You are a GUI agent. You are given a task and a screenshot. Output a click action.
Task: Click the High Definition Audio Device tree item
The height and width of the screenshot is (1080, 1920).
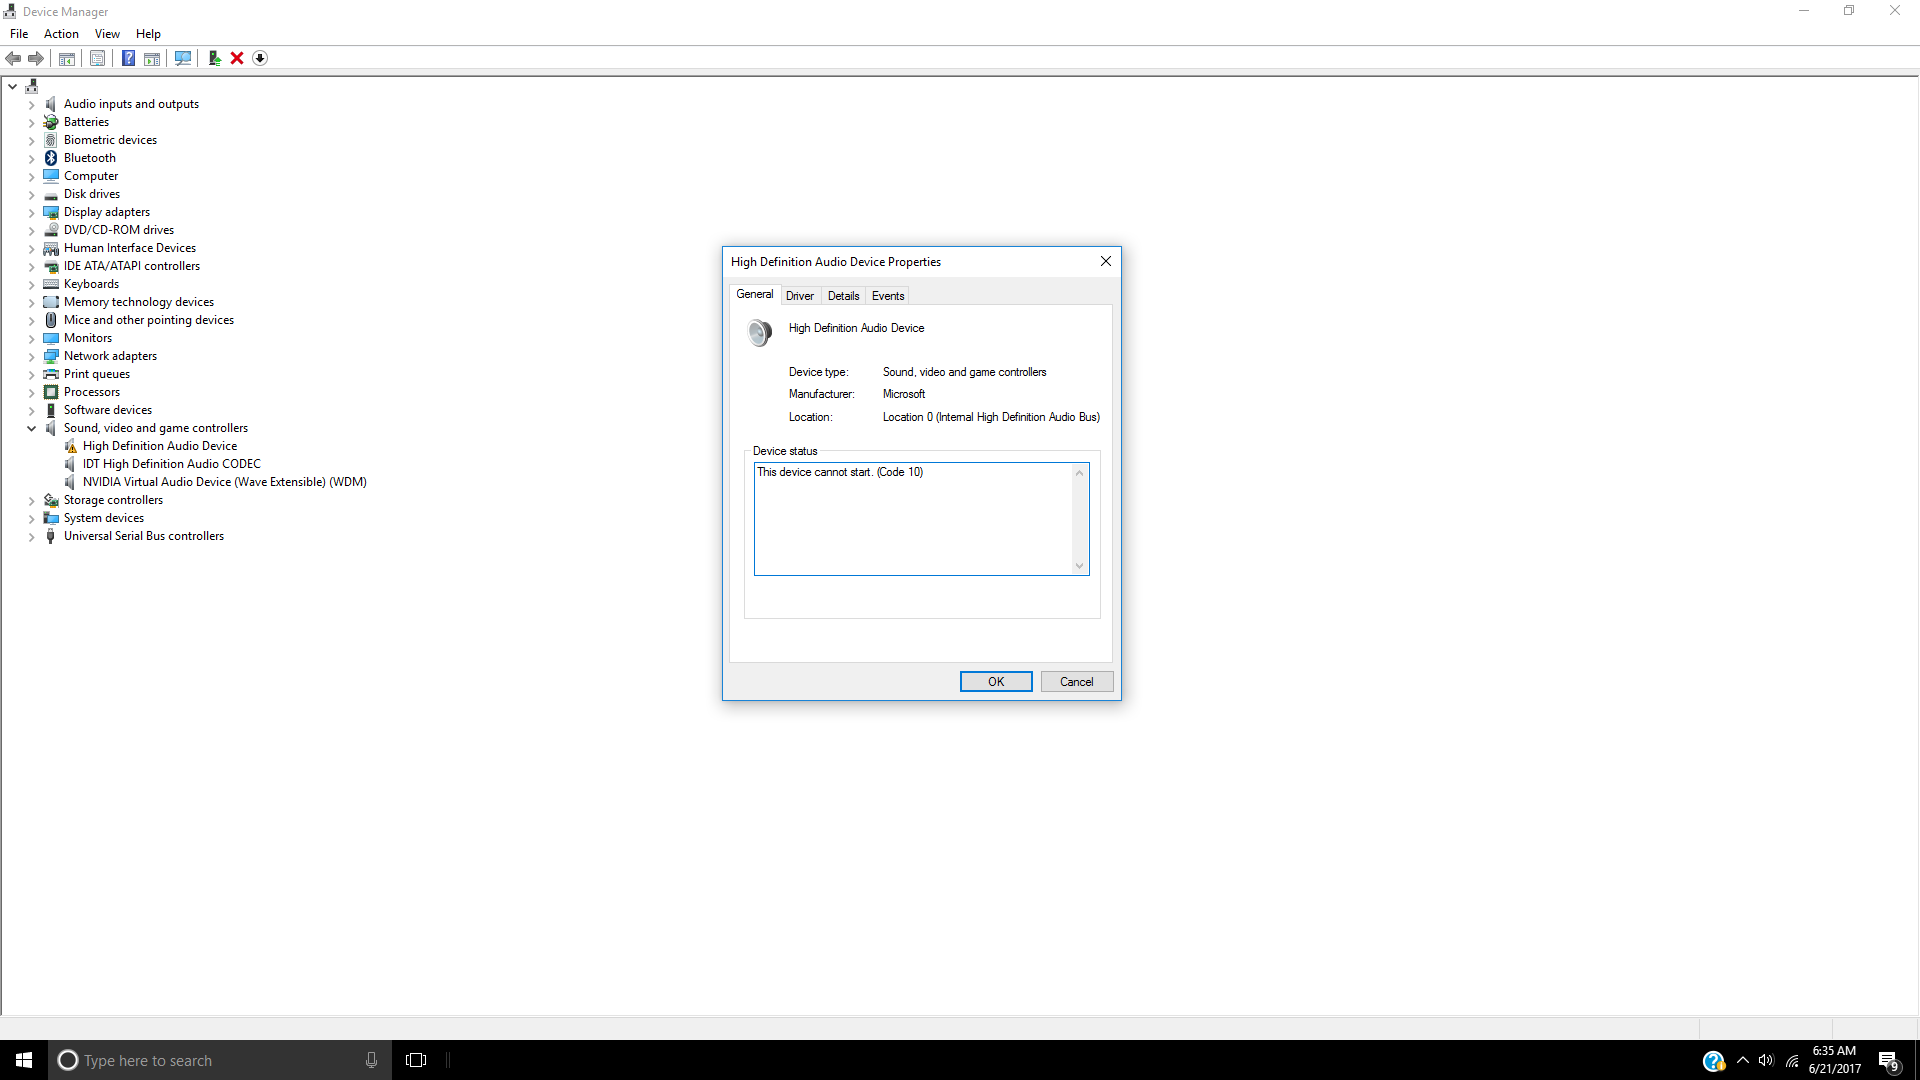tap(160, 446)
